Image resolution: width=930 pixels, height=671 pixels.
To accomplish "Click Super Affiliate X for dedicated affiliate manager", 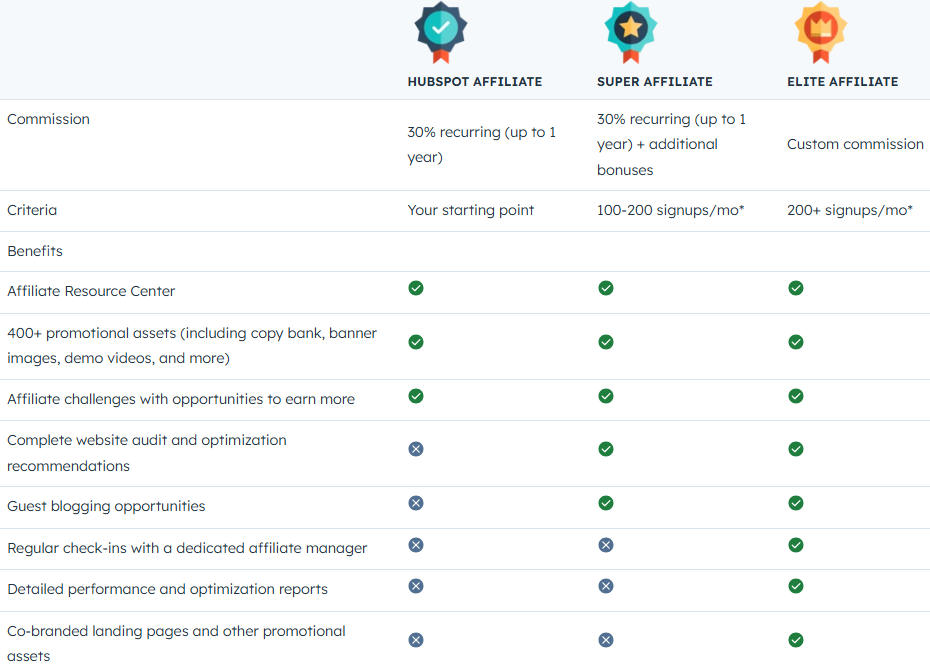I will tap(606, 545).
